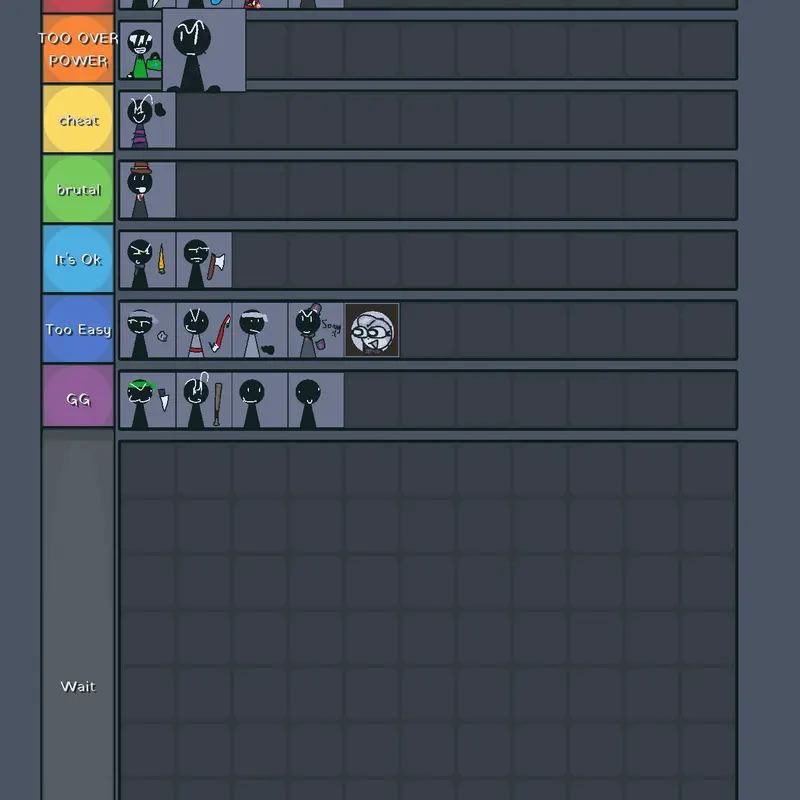Click the light-blue 'It's Ok' tier label

point(78,259)
